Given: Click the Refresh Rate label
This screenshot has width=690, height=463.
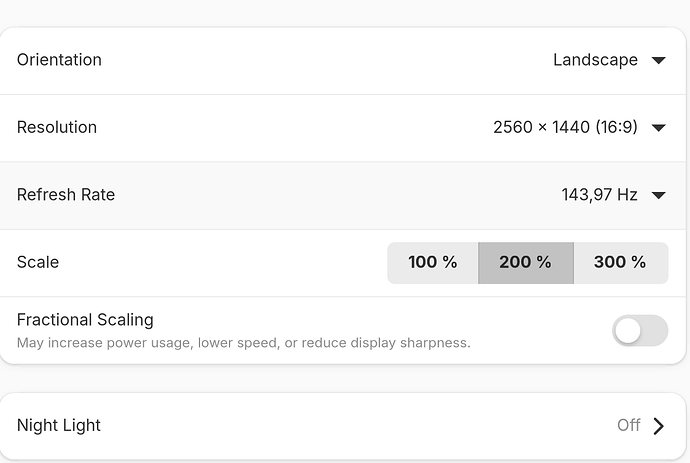Looking at the screenshot, I should pos(66,195).
